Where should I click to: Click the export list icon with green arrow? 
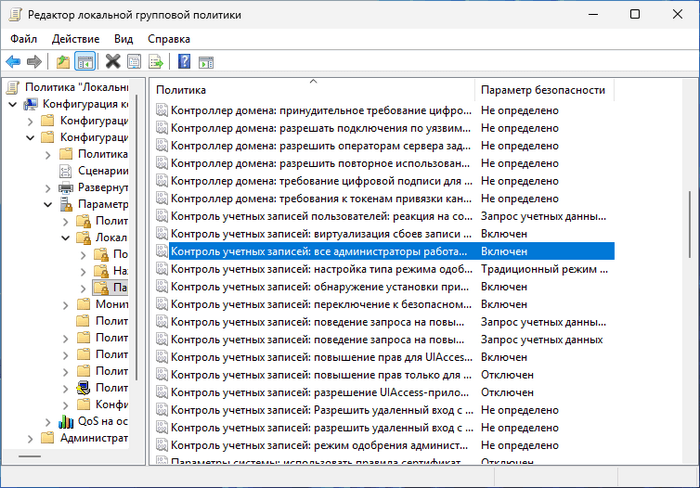tap(156, 62)
